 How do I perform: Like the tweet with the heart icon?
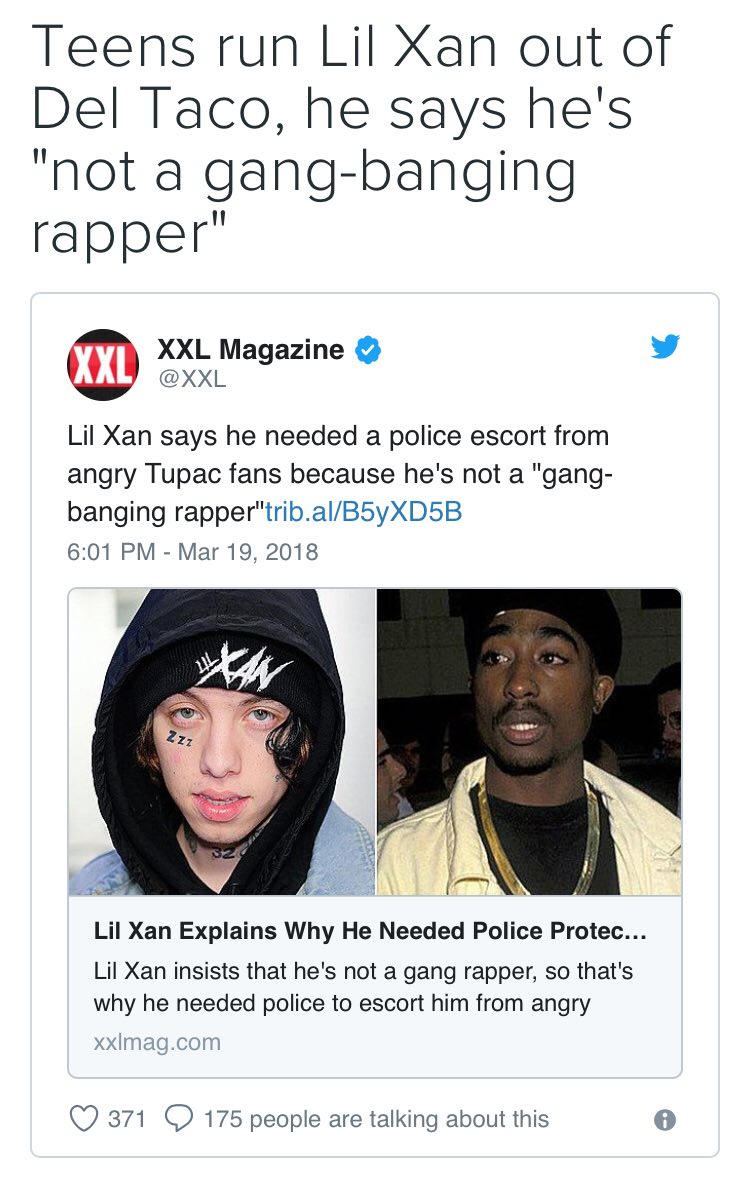coord(84,1118)
